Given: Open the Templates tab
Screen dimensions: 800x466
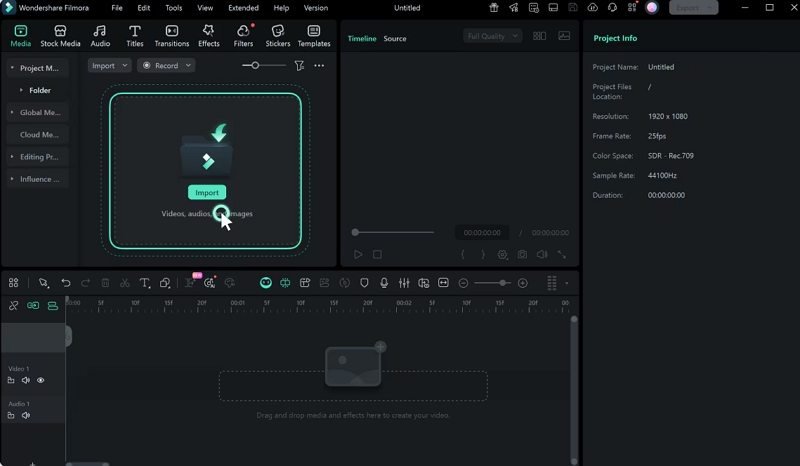Looking at the screenshot, I should point(314,36).
